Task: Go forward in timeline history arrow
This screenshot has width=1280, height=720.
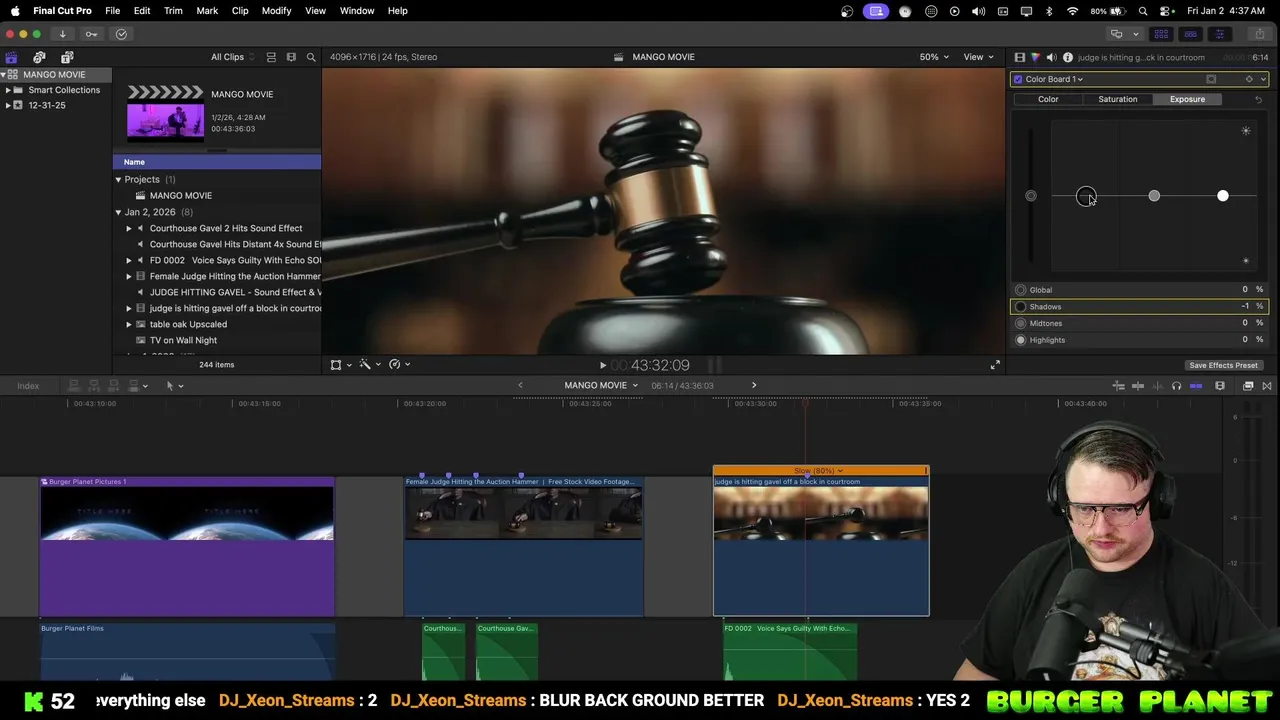Action: 754,386
